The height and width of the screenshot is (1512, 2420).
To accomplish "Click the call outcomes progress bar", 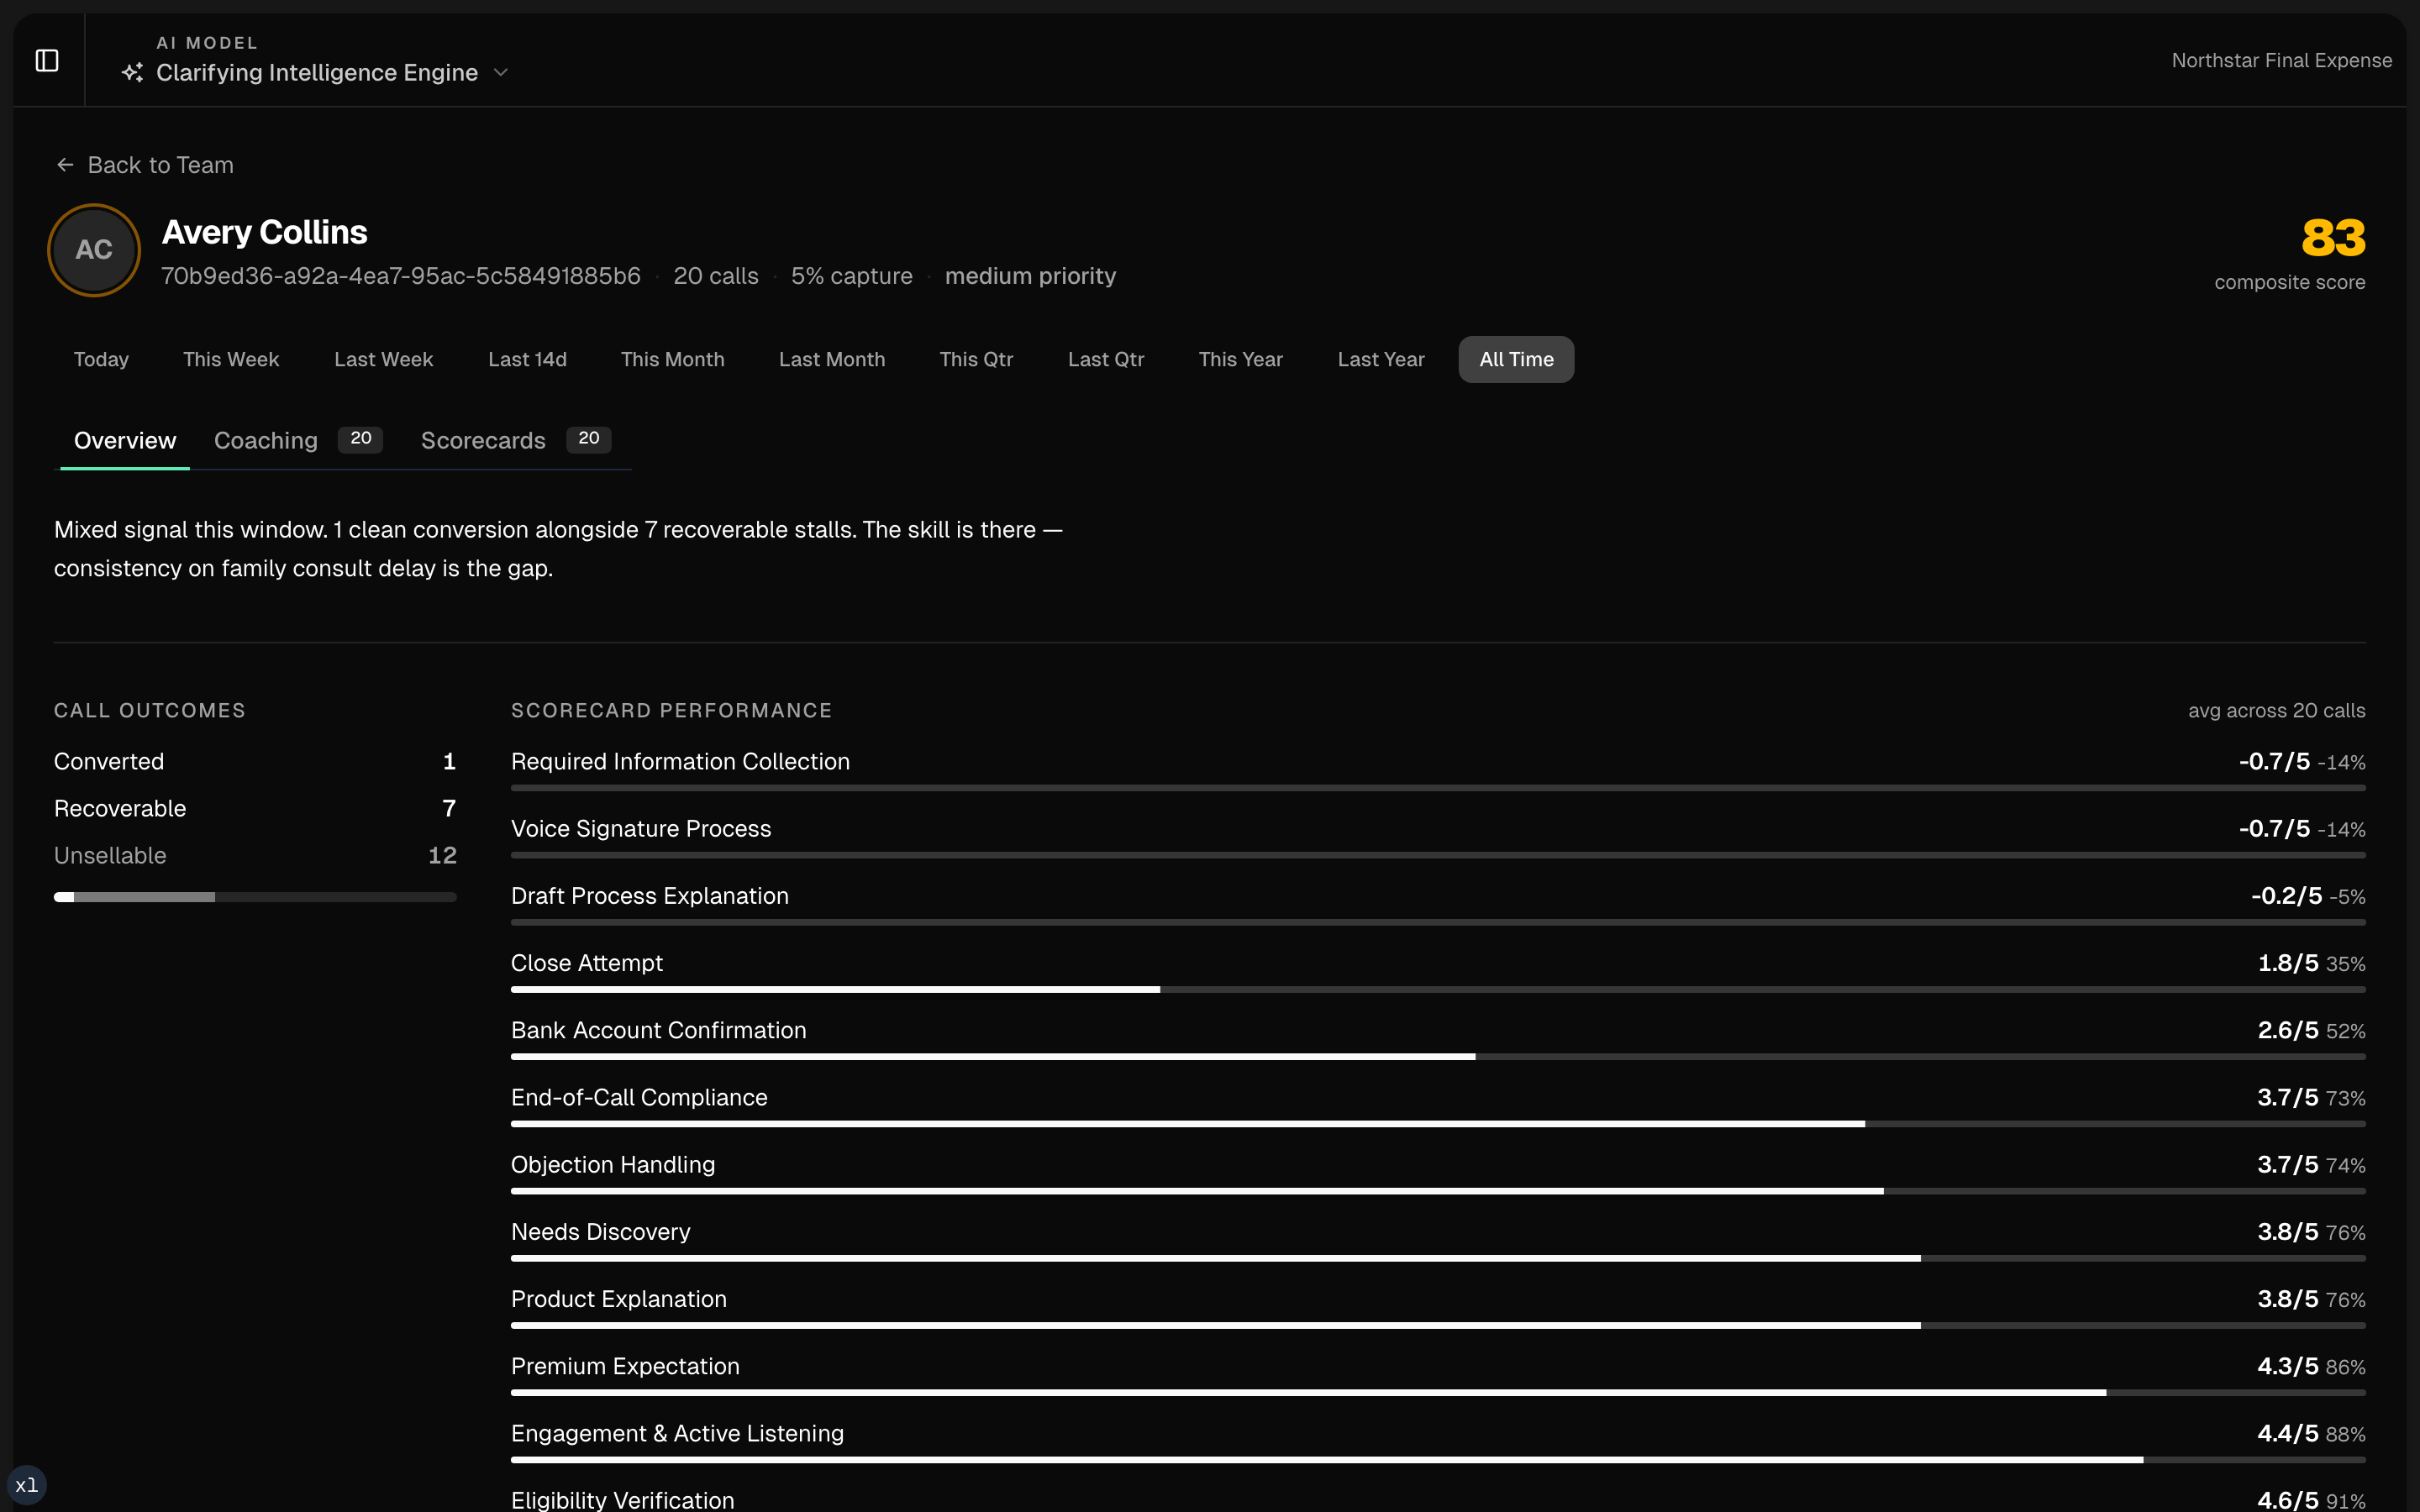I will tap(255, 897).
